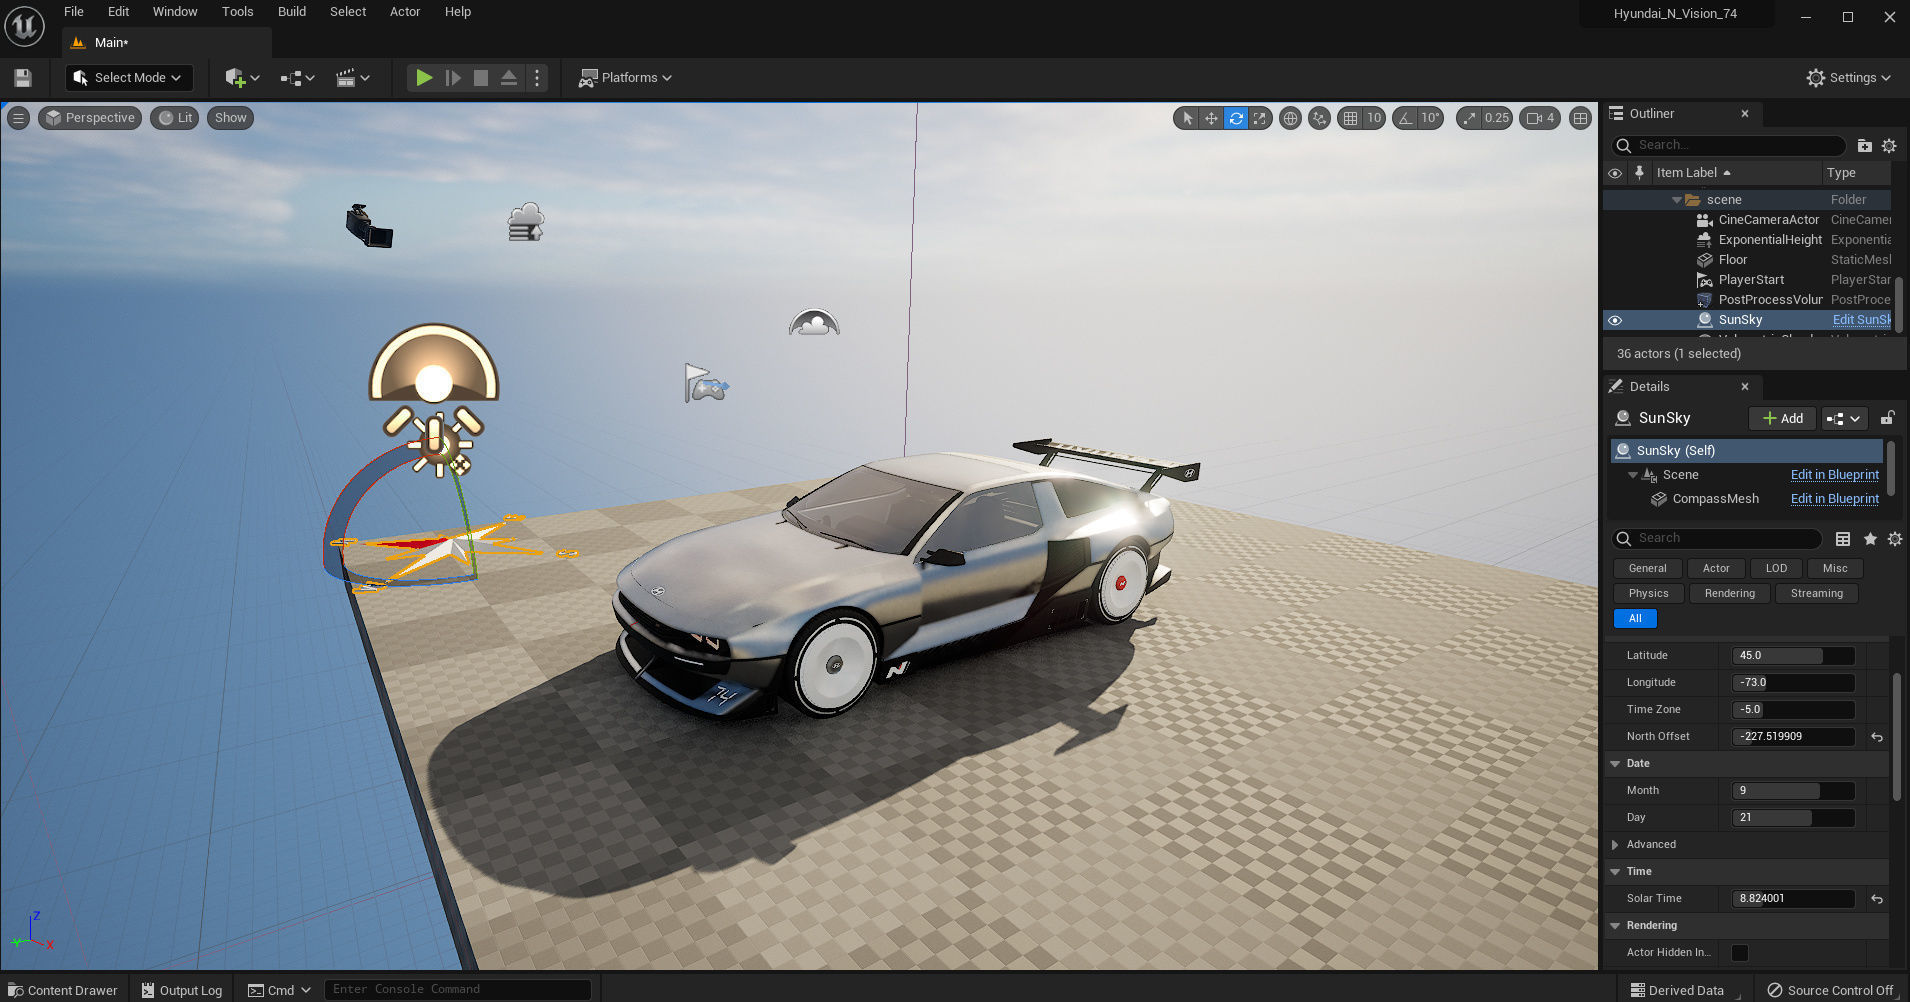Click Edit in Blueprint for CompassMesh
Image resolution: width=1910 pixels, height=1002 pixels.
click(x=1835, y=499)
